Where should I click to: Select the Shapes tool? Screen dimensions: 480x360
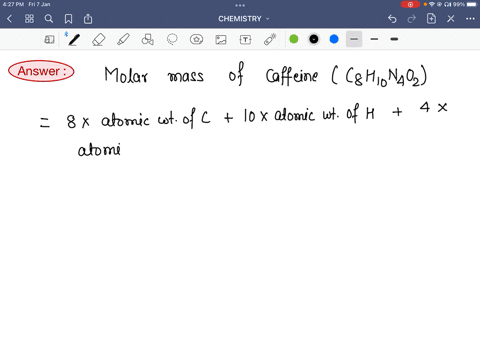[148, 40]
